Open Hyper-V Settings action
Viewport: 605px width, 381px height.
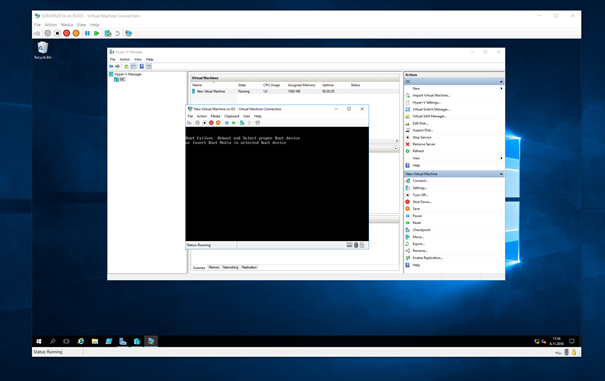(x=426, y=102)
